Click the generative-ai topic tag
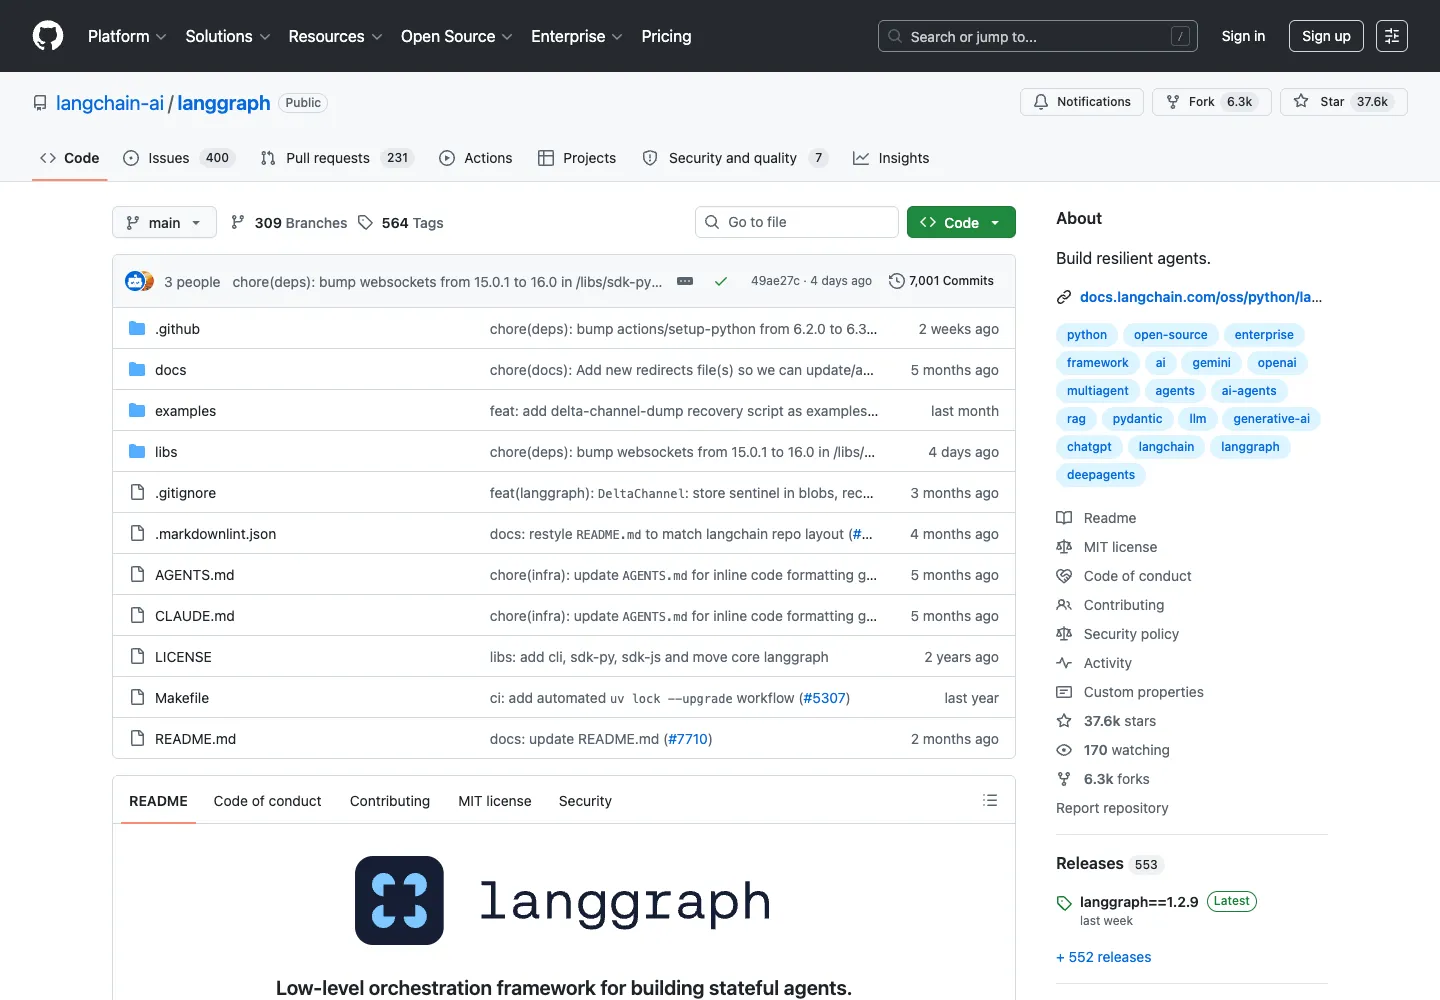This screenshot has width=1440, height=1000. pos(1272,419)
